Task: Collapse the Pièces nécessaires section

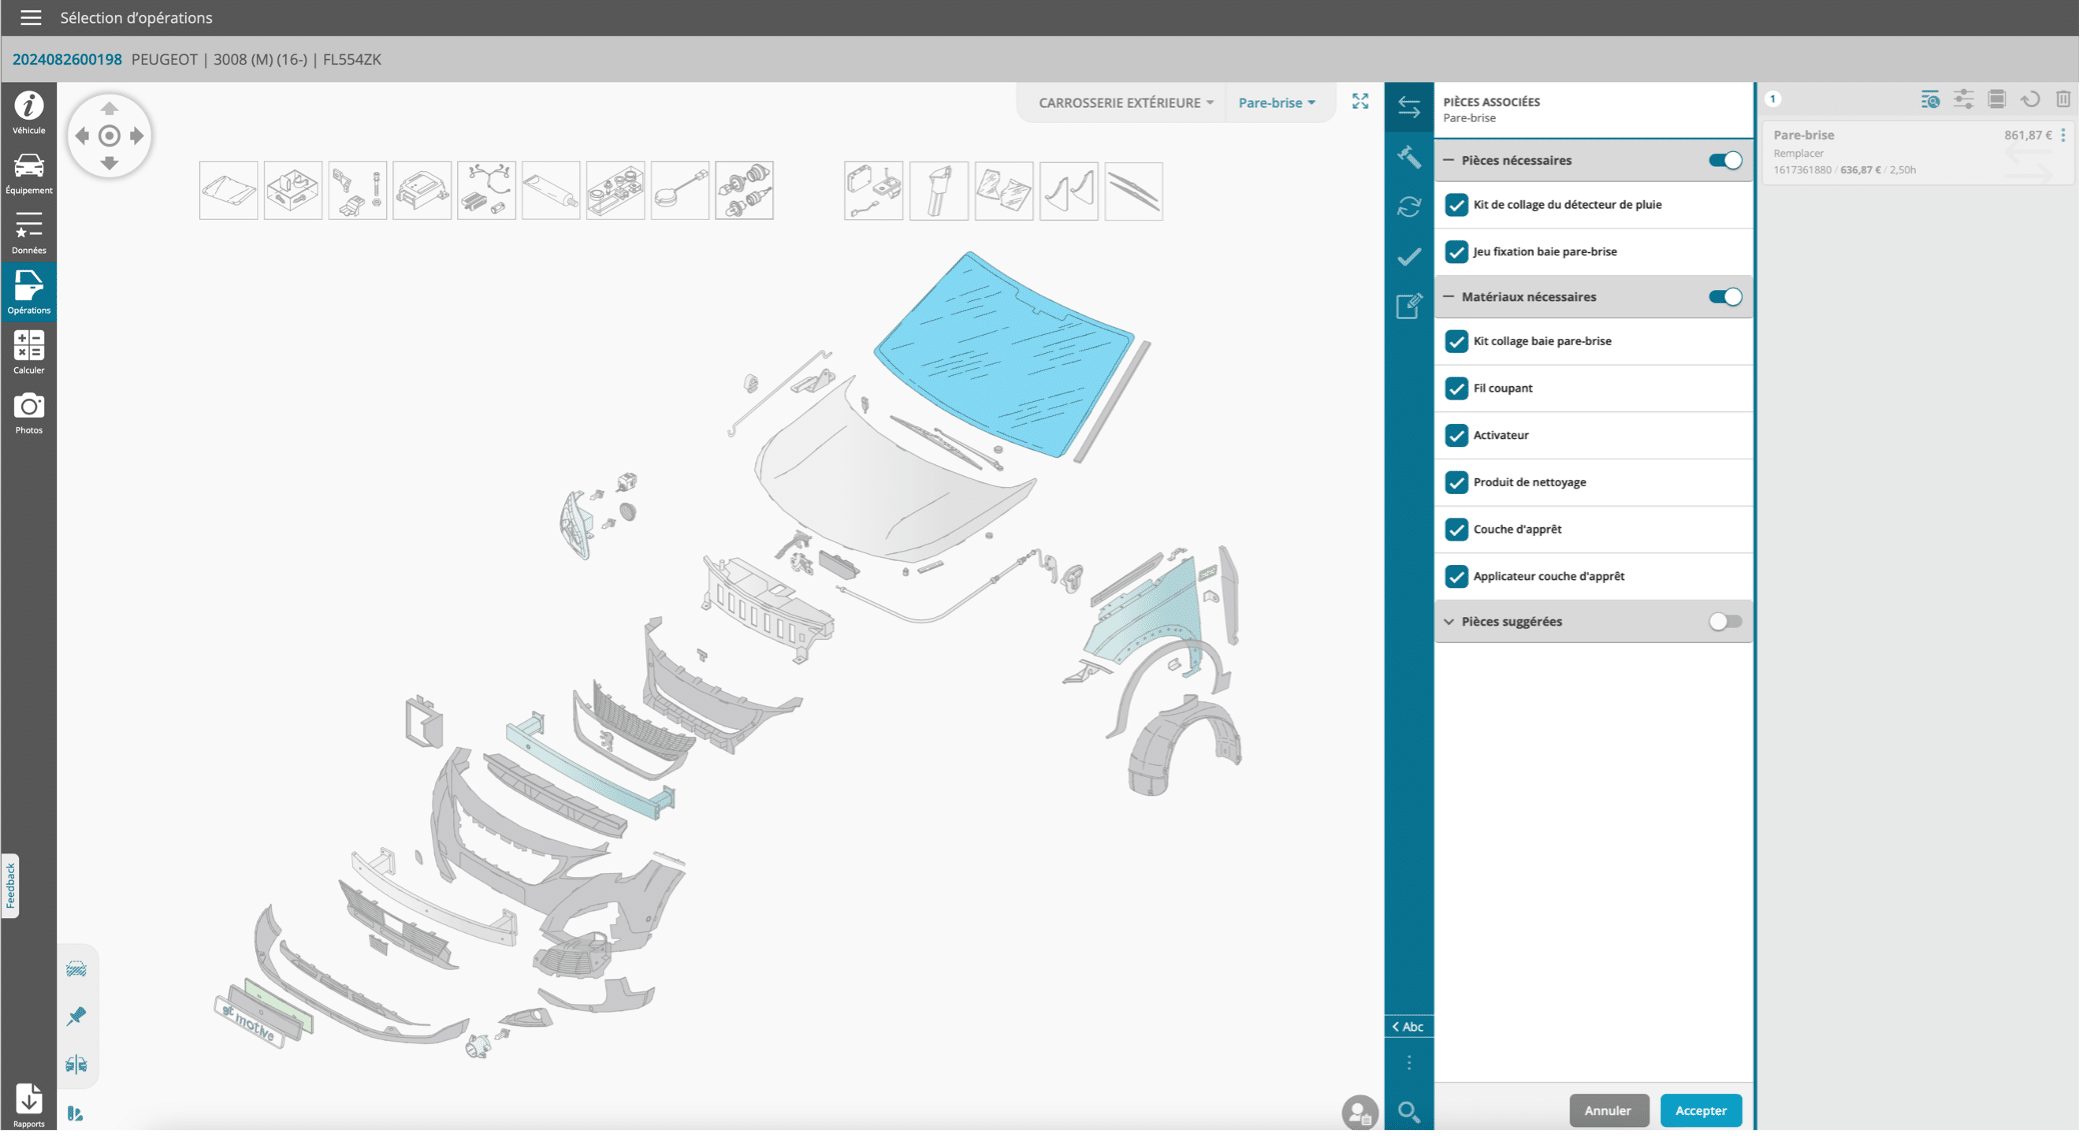Action: (x=1449, y=160)
